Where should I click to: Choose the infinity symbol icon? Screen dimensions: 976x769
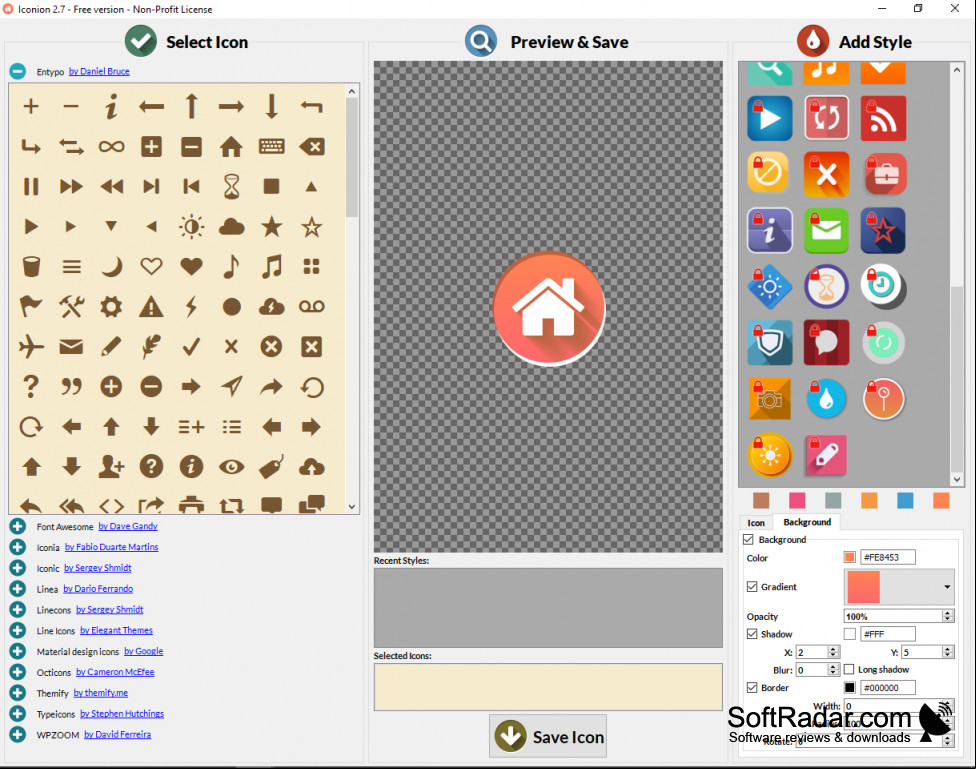coord(111,147)
